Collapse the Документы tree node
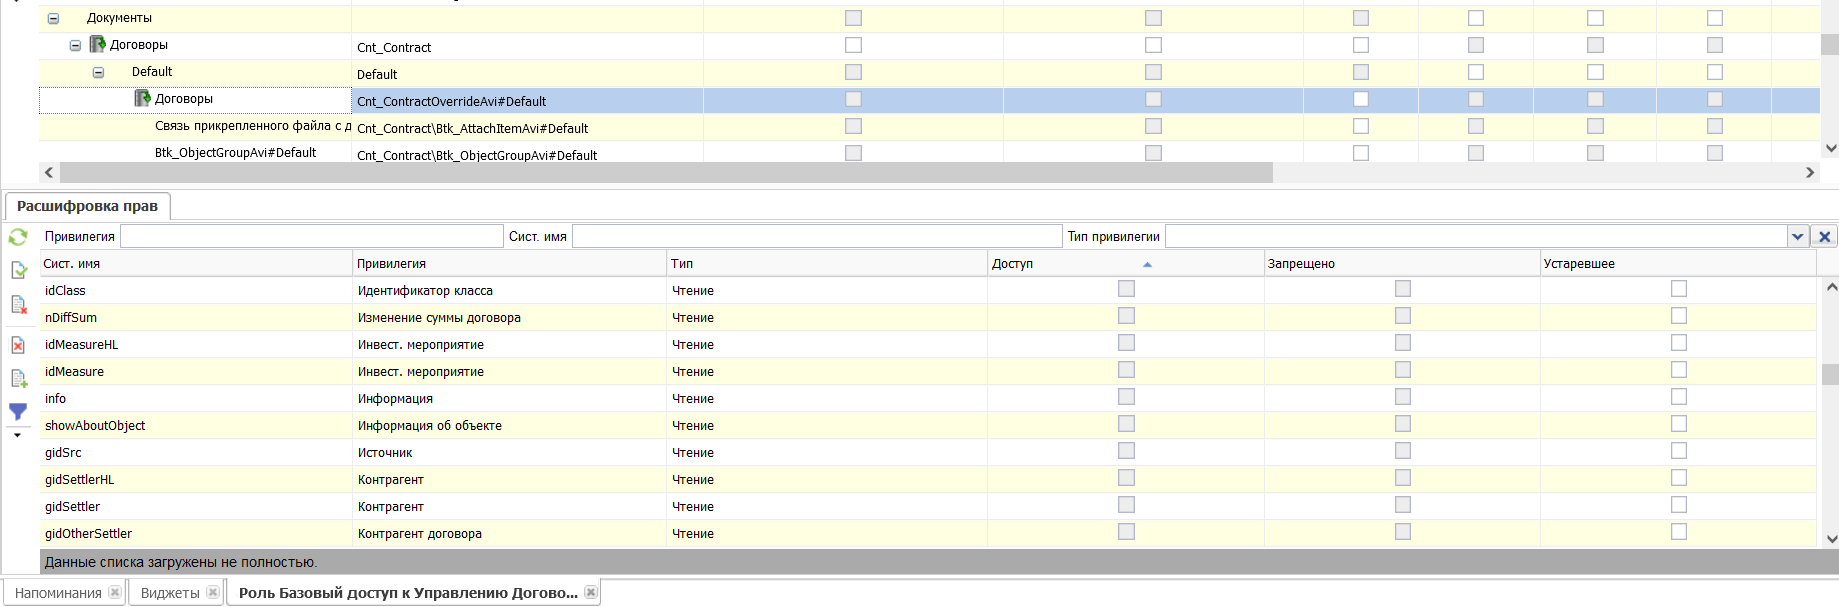This screenshot has height=607, width=1839. point(53,18)
